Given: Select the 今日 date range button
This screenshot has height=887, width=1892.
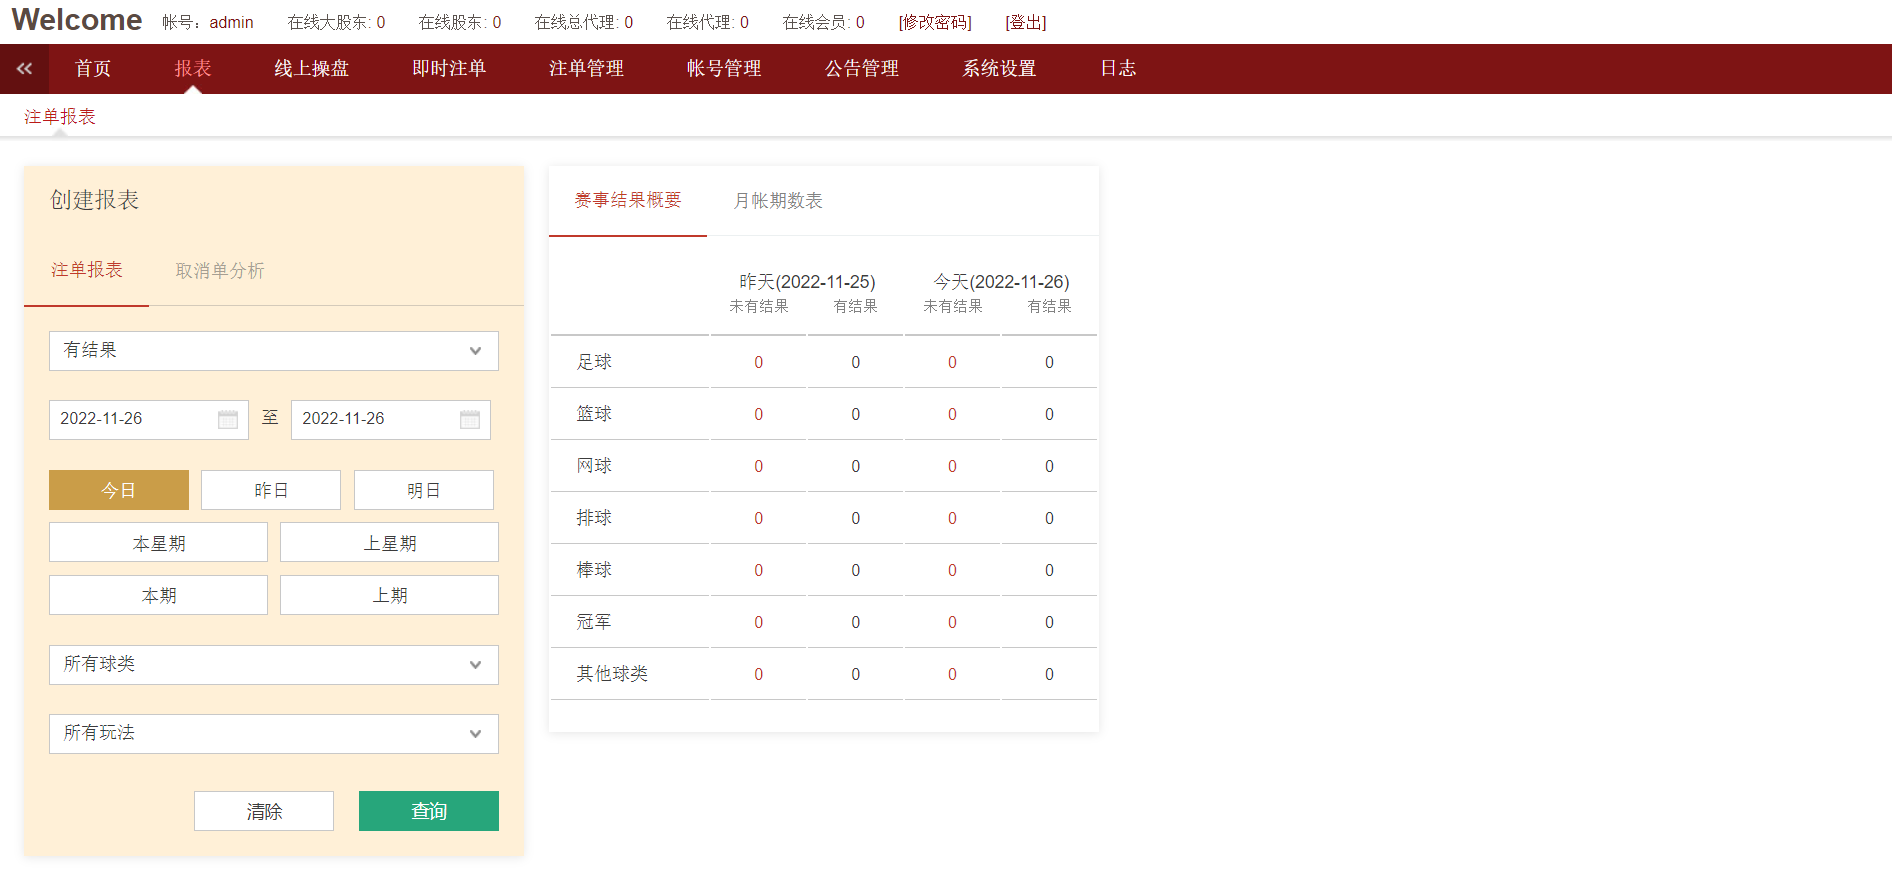Looking at the screenshot, I should (x=119, y=490).
